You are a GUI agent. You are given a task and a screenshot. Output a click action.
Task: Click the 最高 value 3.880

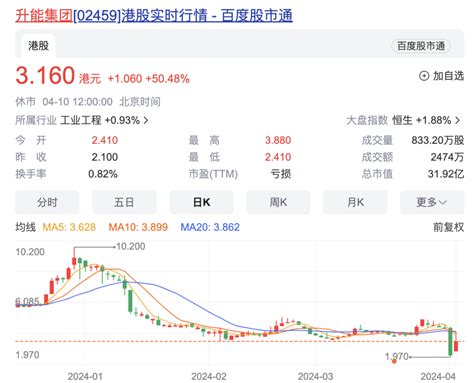tap(278, 140)
